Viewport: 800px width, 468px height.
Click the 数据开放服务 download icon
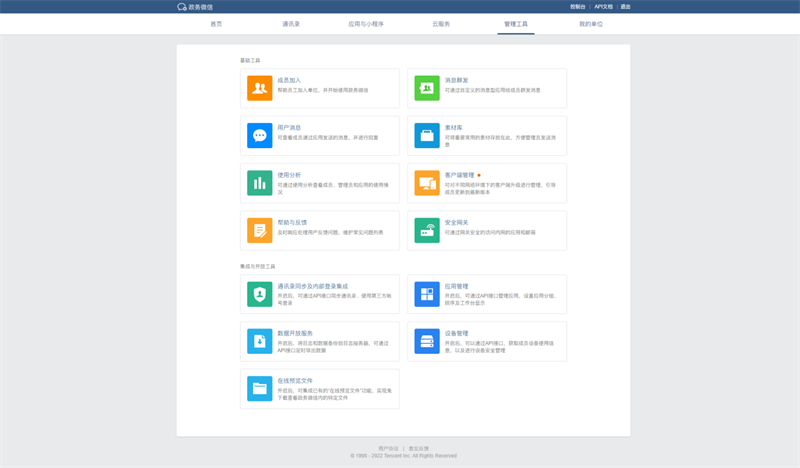[259, 341]
